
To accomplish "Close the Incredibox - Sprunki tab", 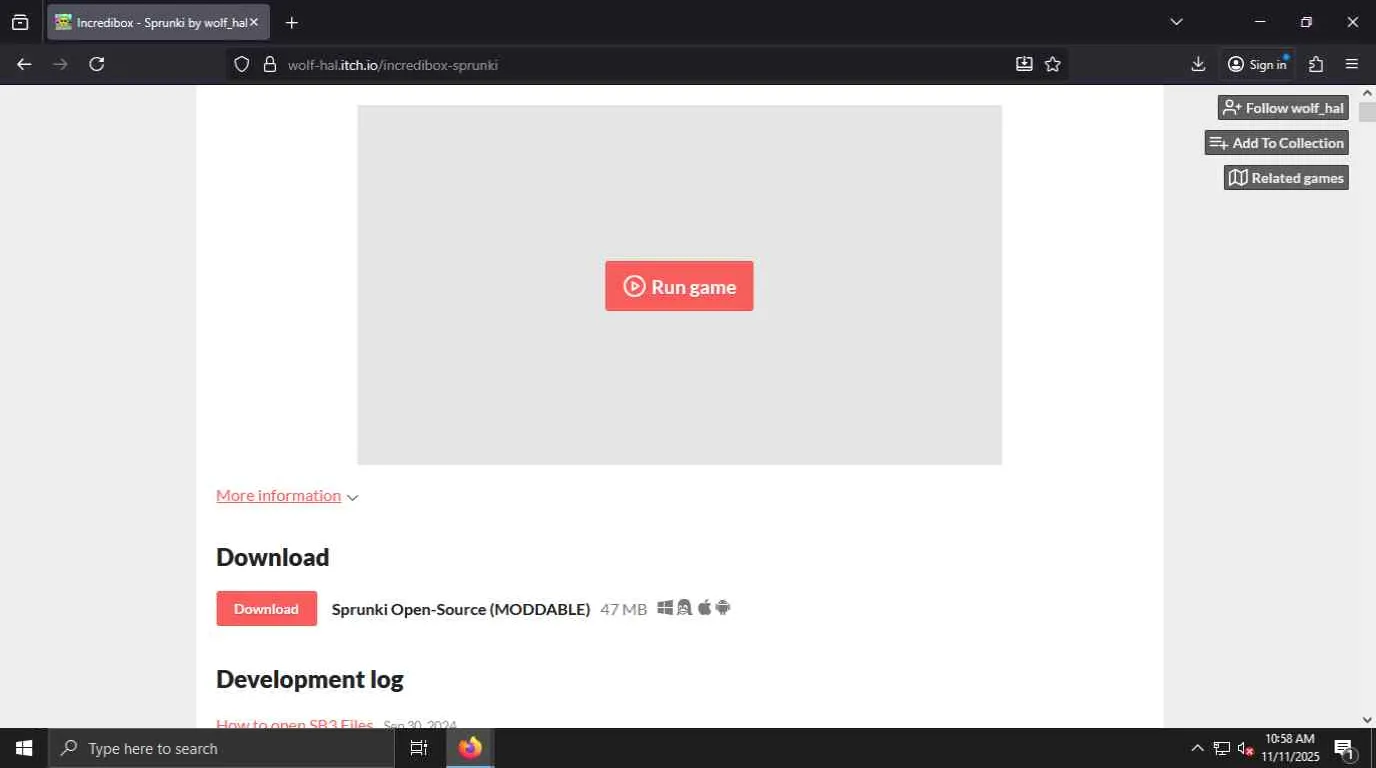I will (x=253, y=22).
